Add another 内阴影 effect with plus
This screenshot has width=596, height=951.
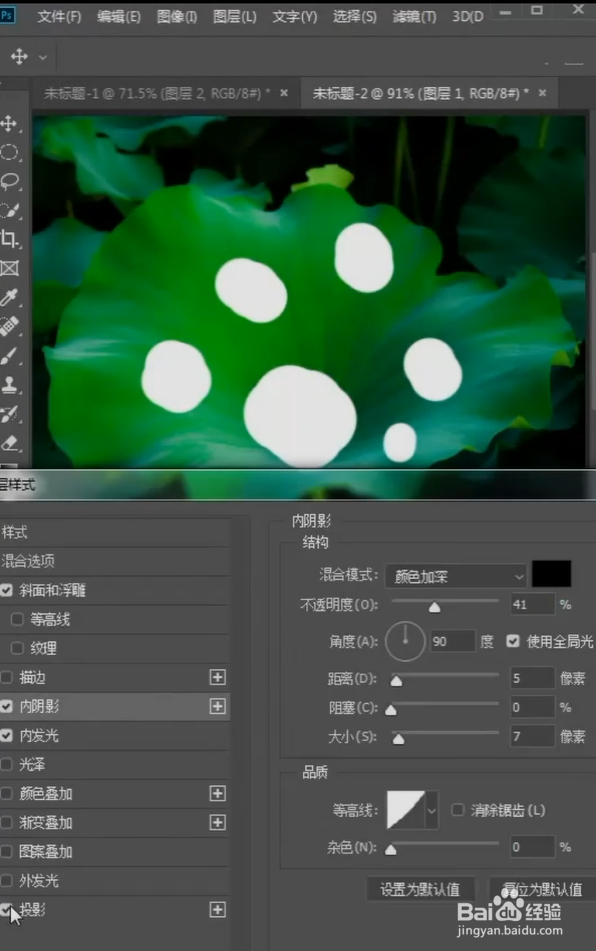tap(218, 707)
